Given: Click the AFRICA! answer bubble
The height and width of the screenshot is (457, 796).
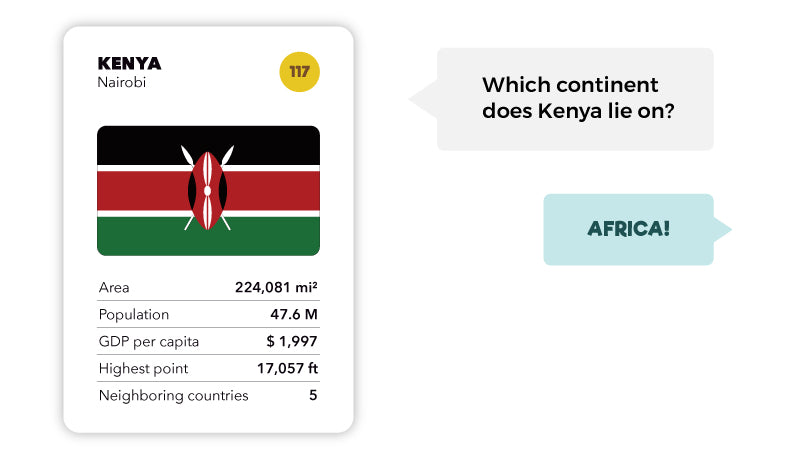Looking at the screenshot, I should [628, 229].
